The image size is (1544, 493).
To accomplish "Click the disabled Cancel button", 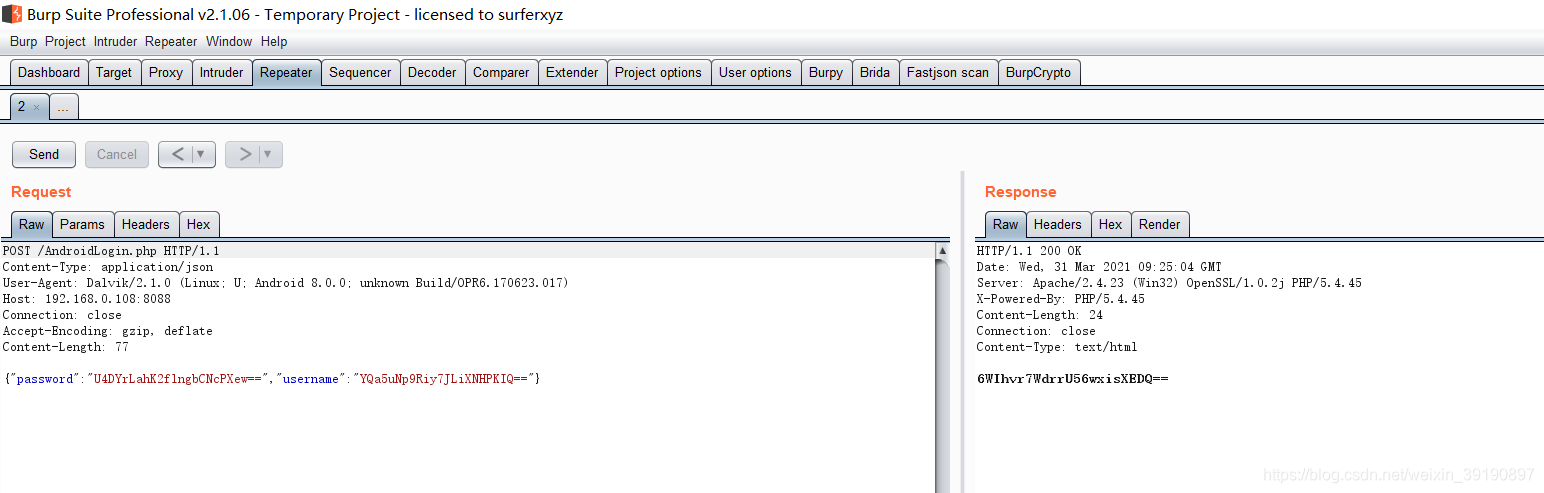I will pos(117,154).
